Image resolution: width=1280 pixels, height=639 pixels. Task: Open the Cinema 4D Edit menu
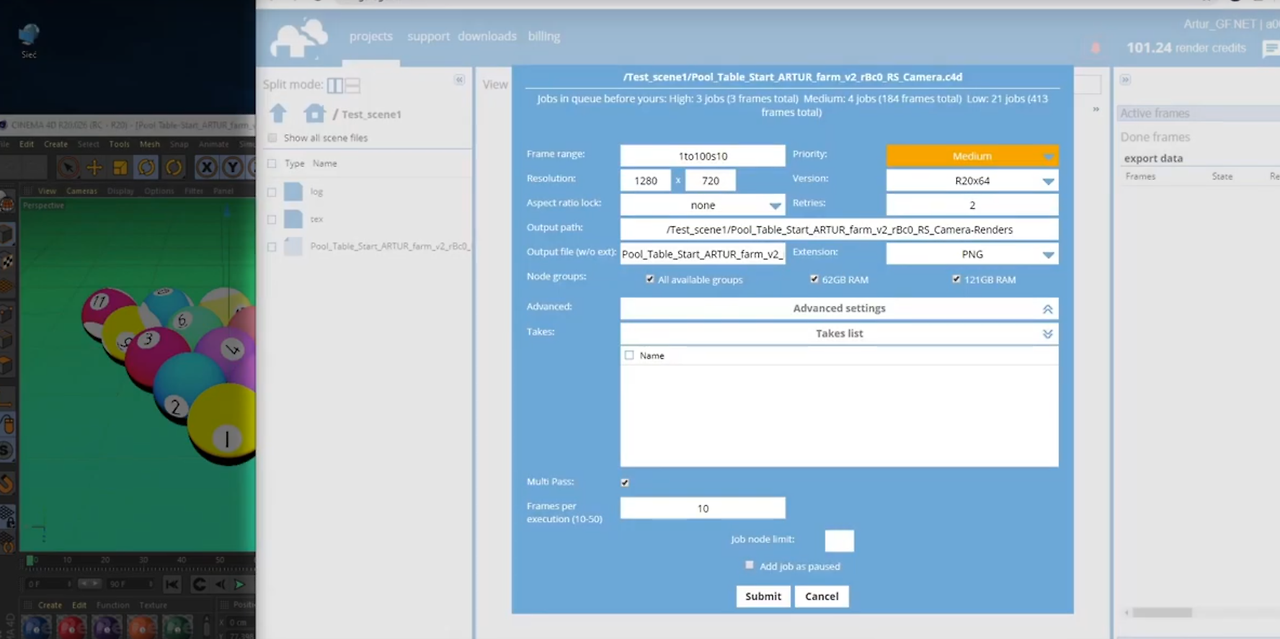[x=27, y=144]
